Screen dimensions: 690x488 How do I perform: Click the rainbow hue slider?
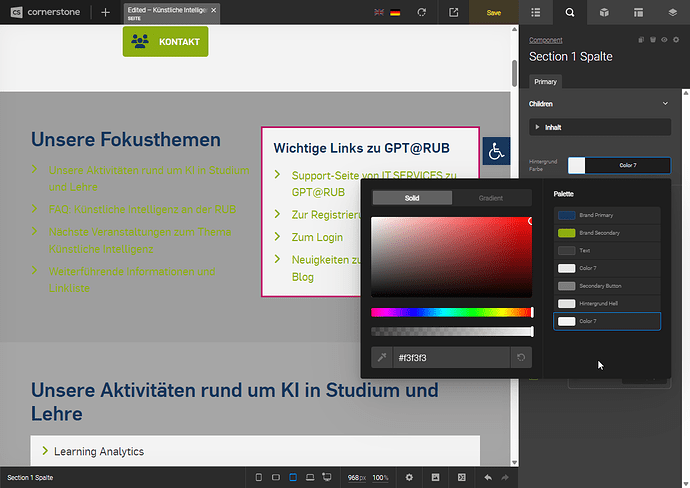click(x=451, y=312)
